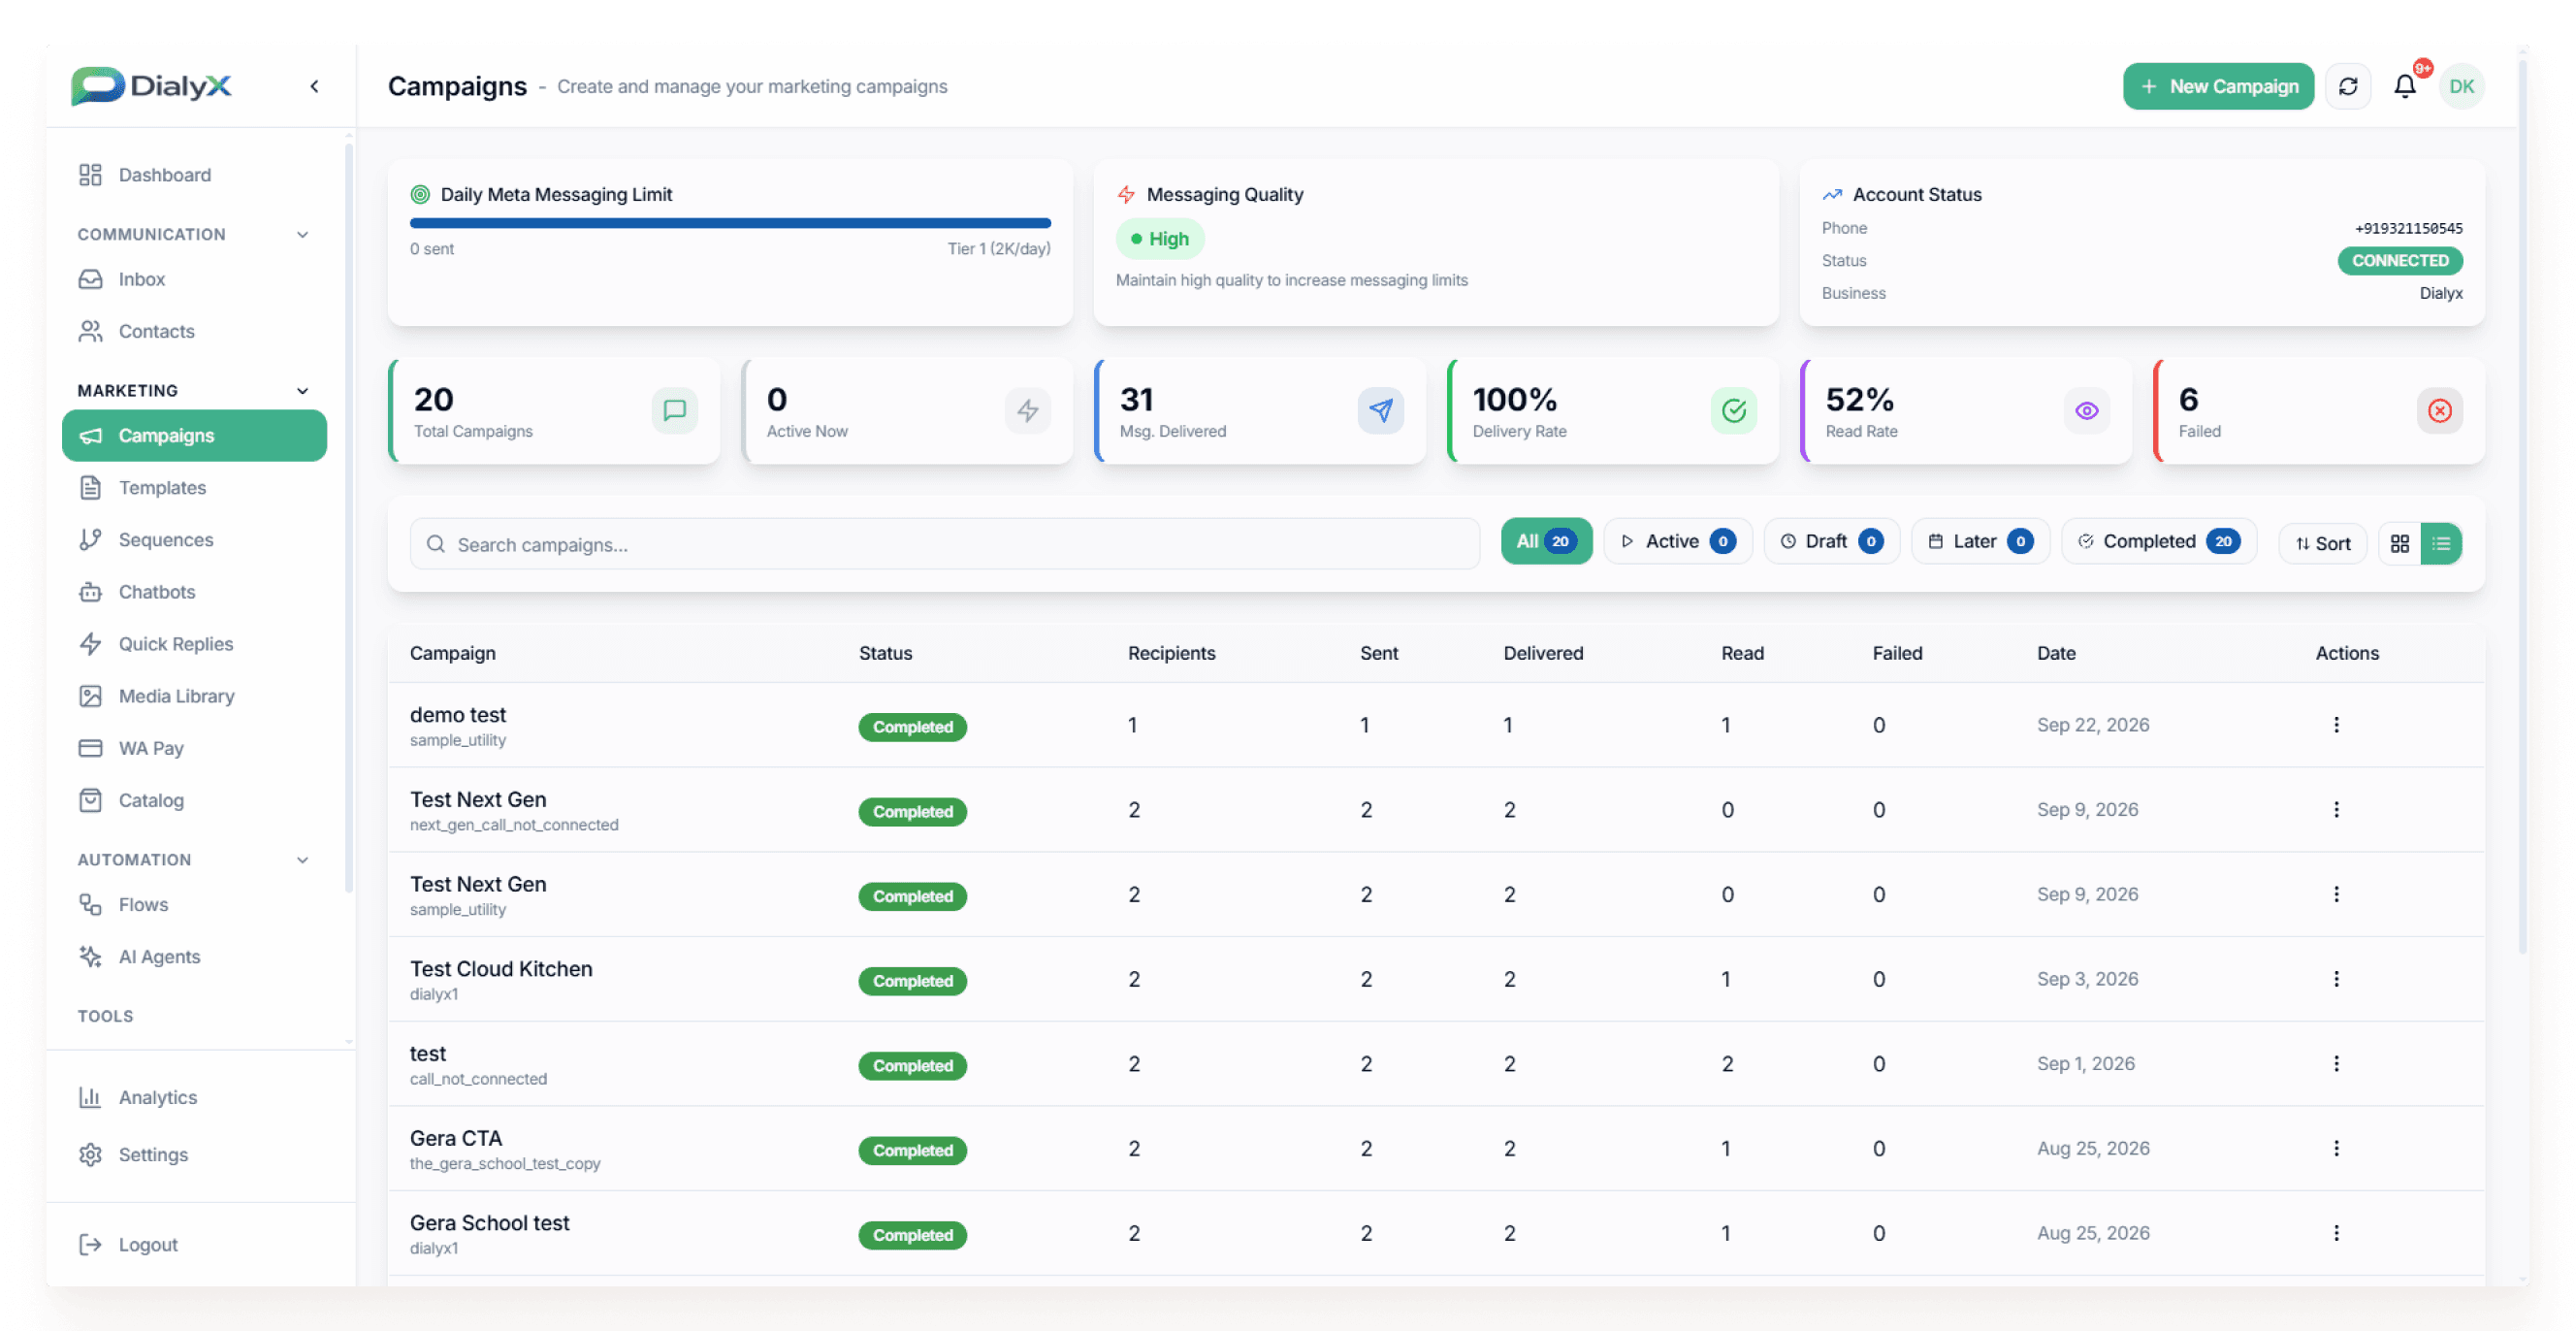Collapse the Communication section

(x=302, y=234)
